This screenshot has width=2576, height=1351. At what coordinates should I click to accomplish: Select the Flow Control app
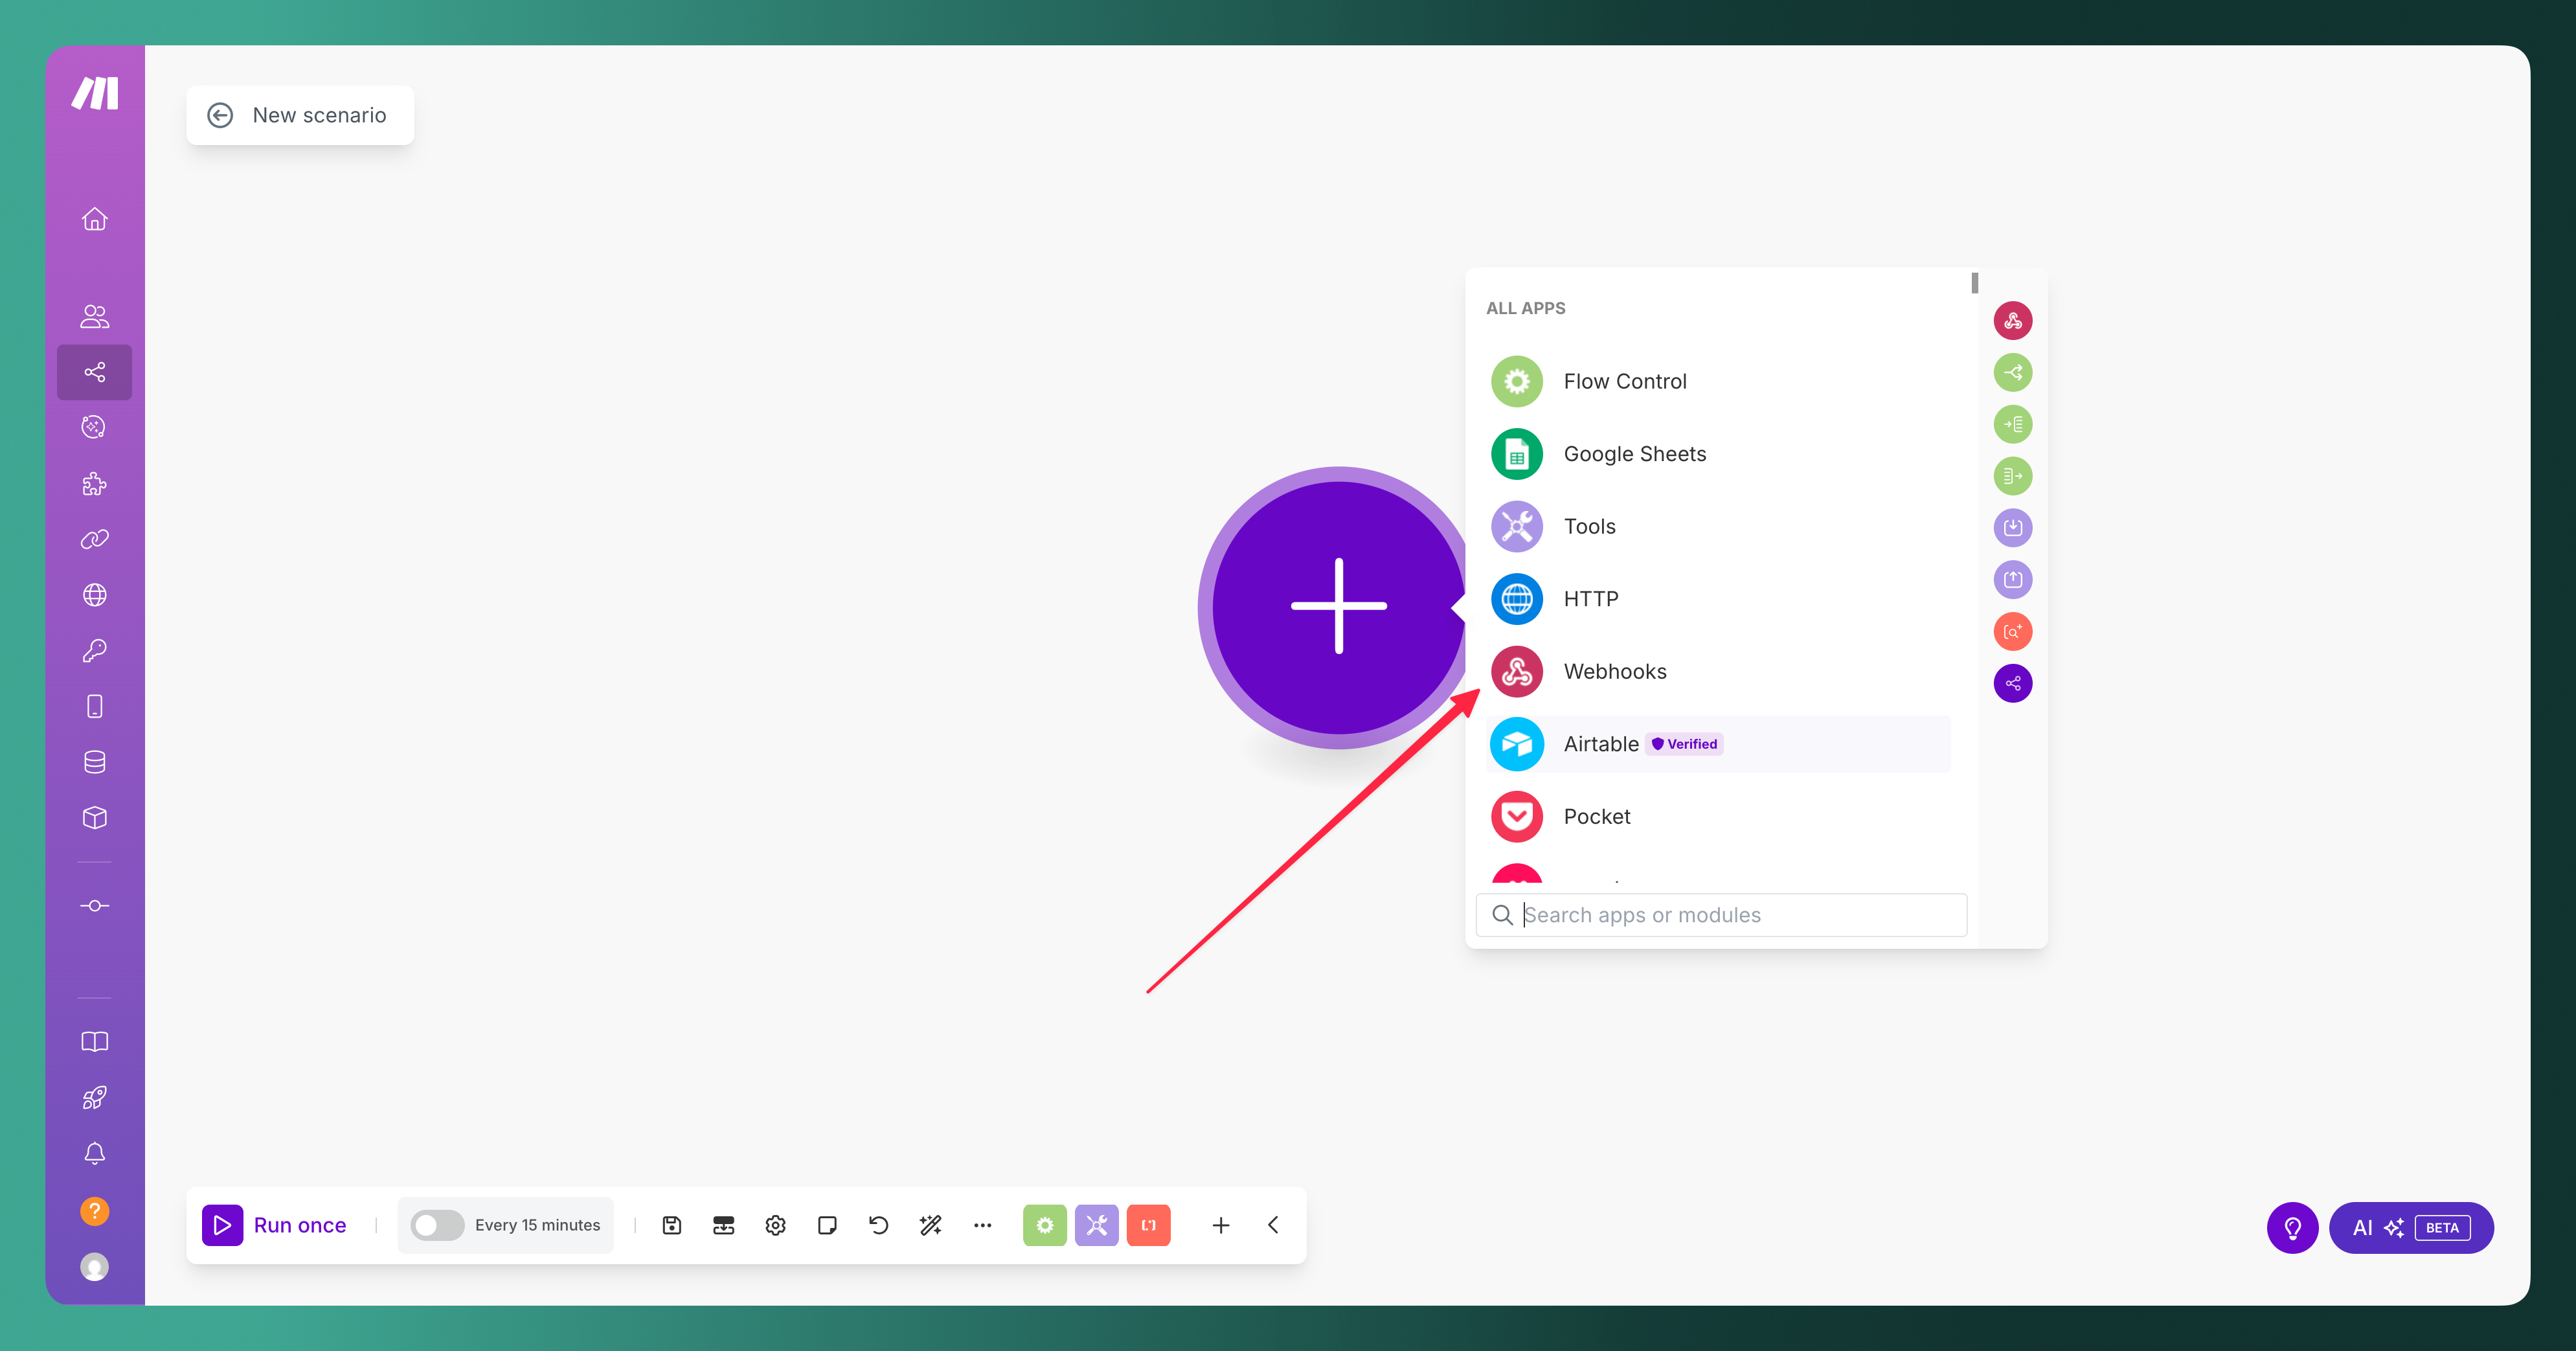point(1625,381)
